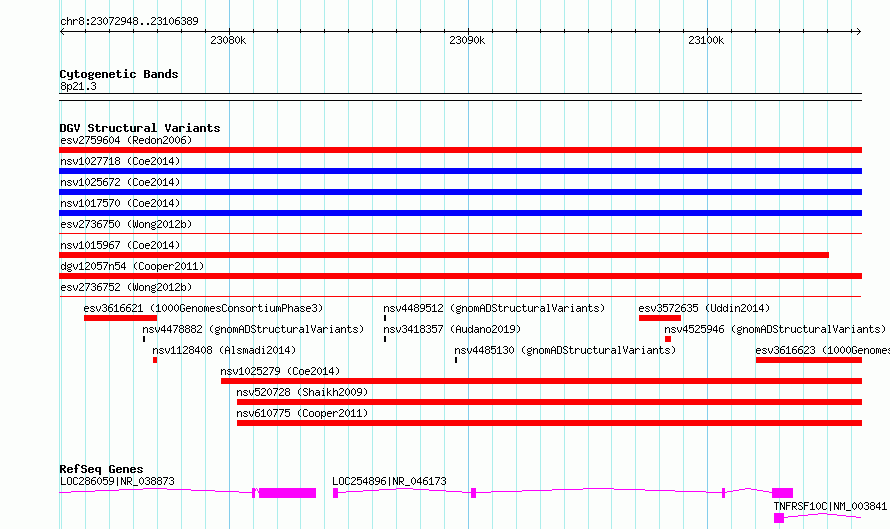Open nsv1025279 (Coe2014) label
Screen dimensions: 890x529
280,371
